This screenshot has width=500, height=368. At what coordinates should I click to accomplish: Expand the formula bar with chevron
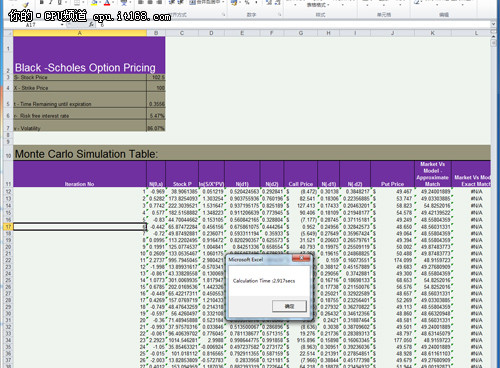coord(493,24)
